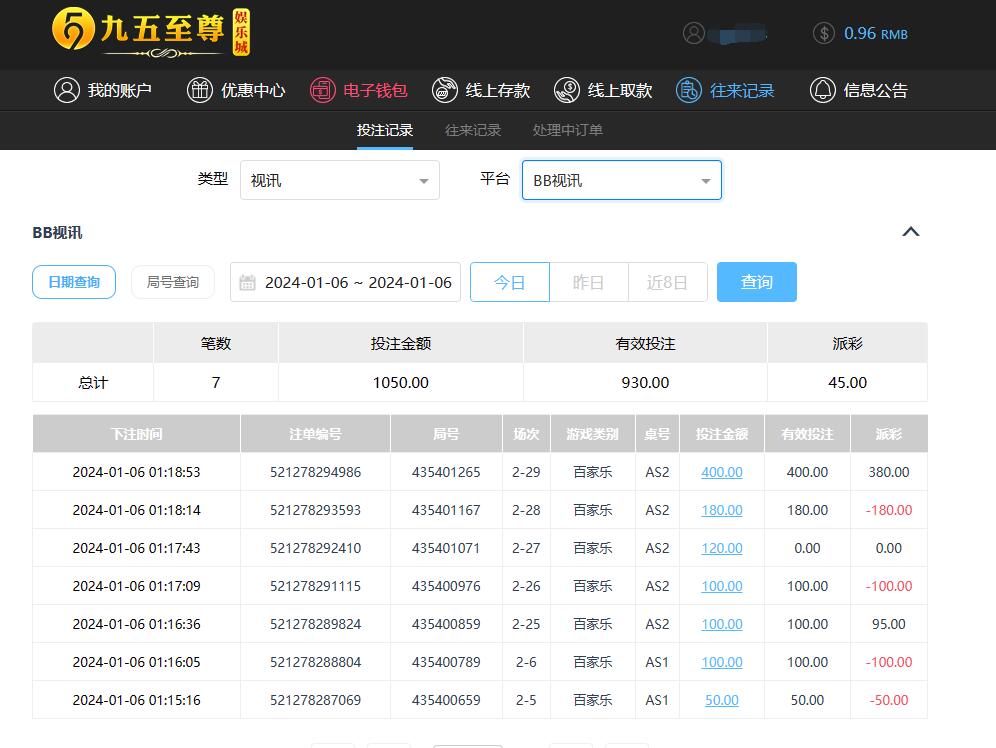Click the user avatar icon in header
996x748 pixels.
pos(694,33)
